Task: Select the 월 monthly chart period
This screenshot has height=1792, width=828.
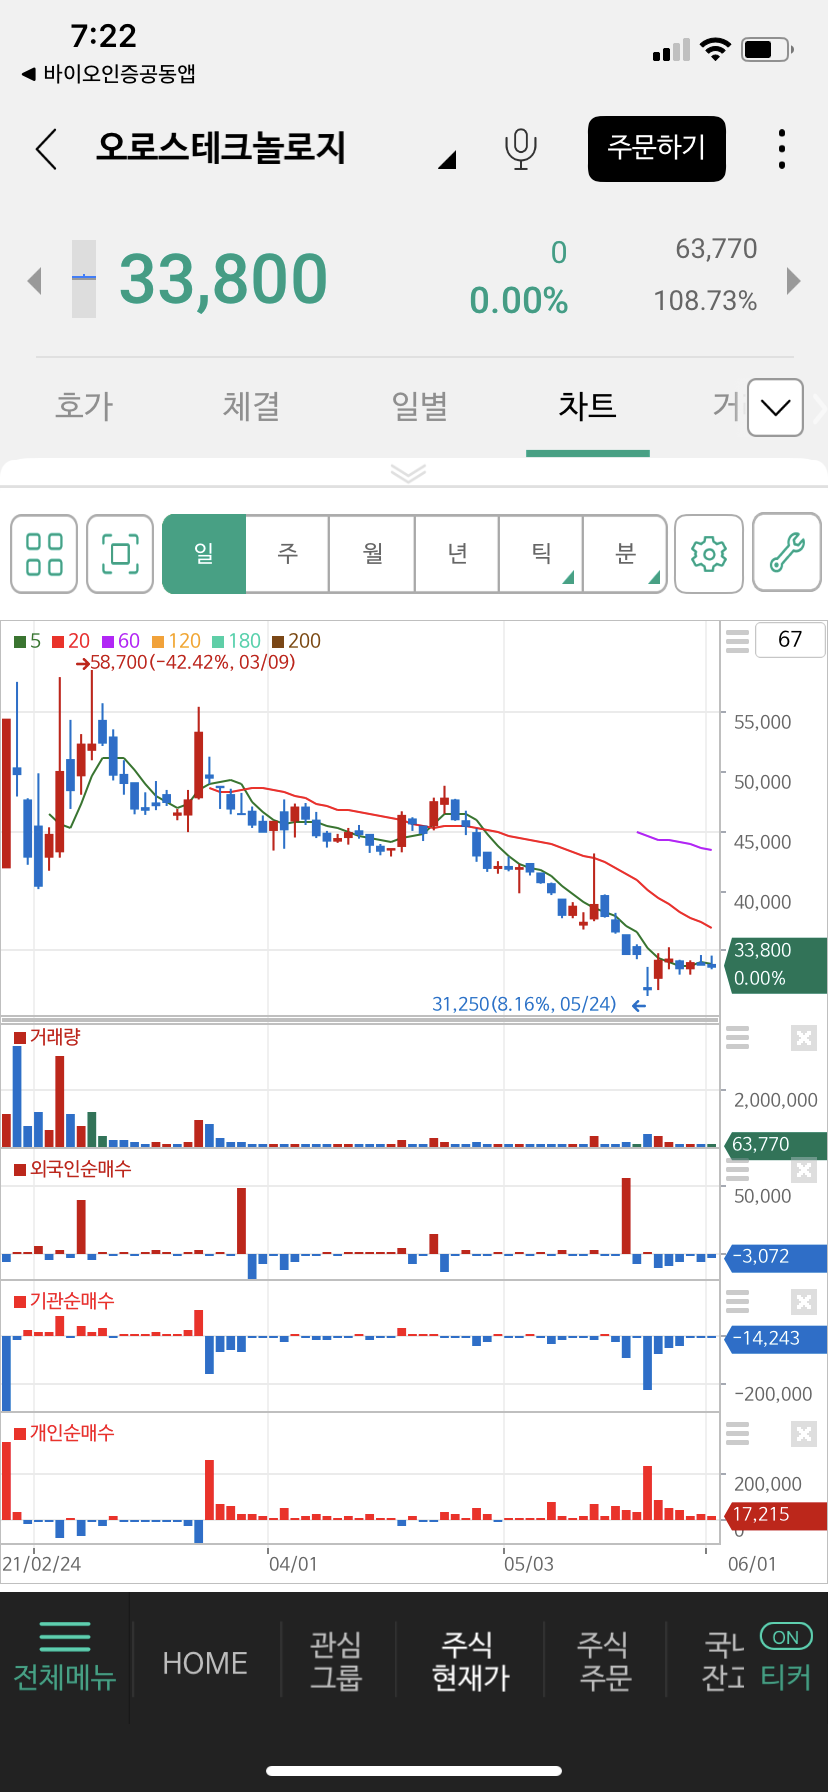Action: click(373, 554)
